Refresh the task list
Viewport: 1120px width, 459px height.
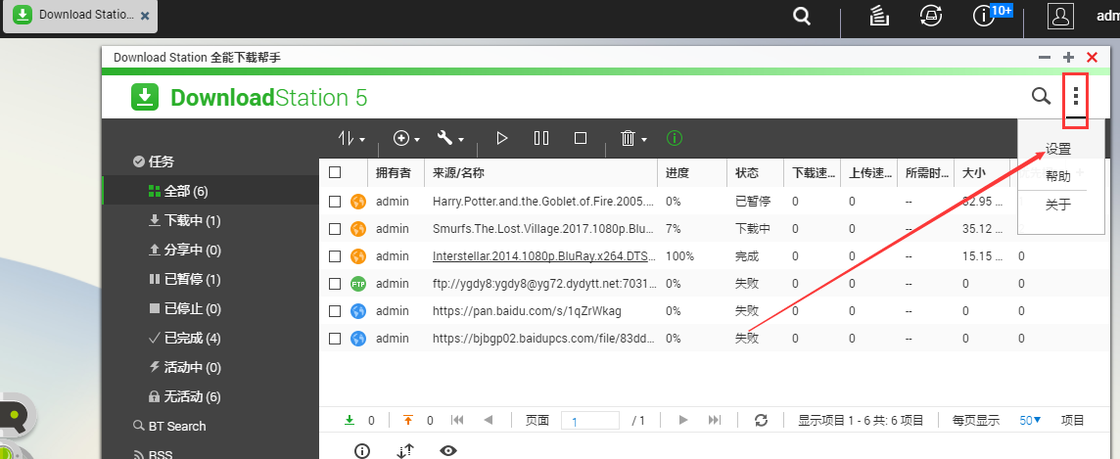pos(761,421)
